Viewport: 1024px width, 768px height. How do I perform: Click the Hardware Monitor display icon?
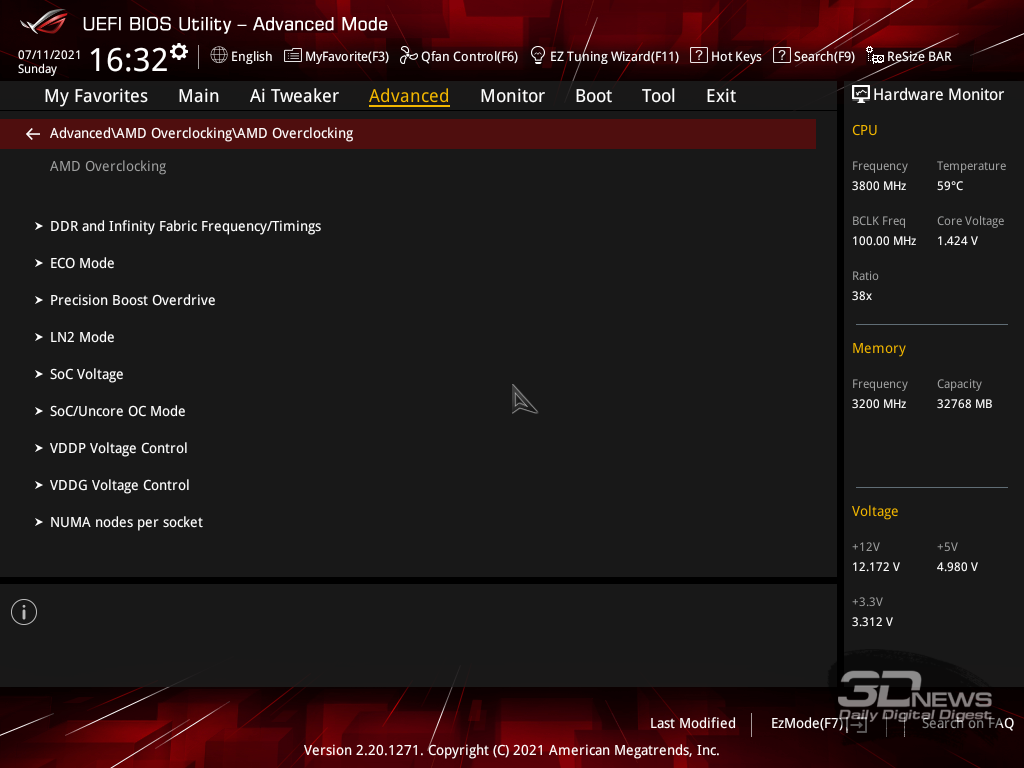861,95
